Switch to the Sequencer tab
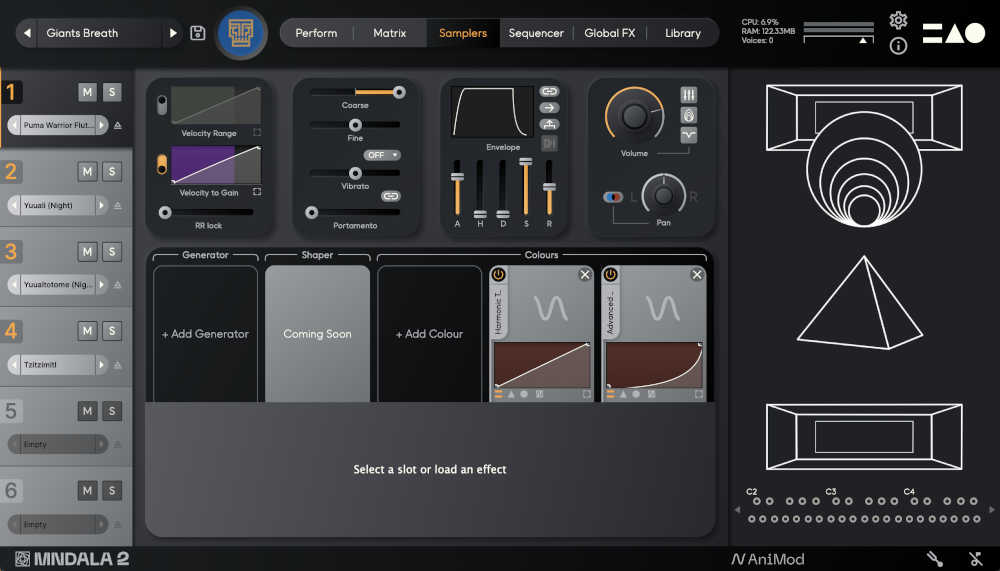Viewport: 1000px width, 571px height. click(536, 33)
